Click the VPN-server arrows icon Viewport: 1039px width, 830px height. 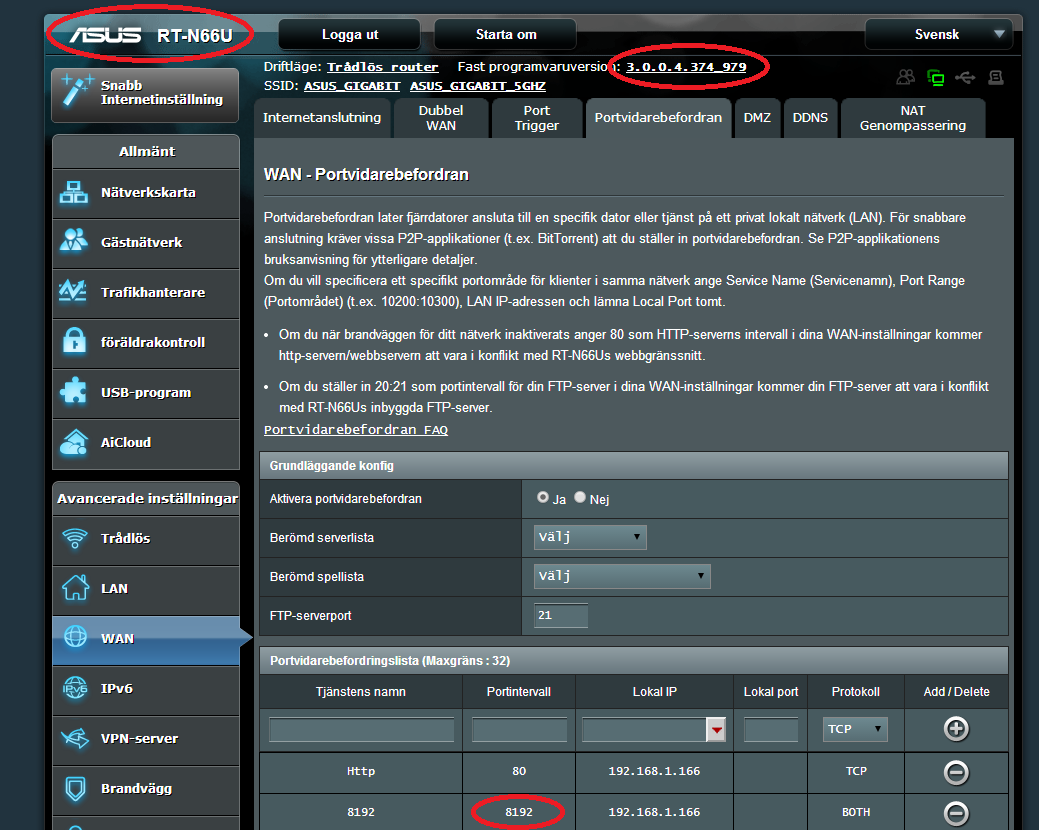[75, 737]
